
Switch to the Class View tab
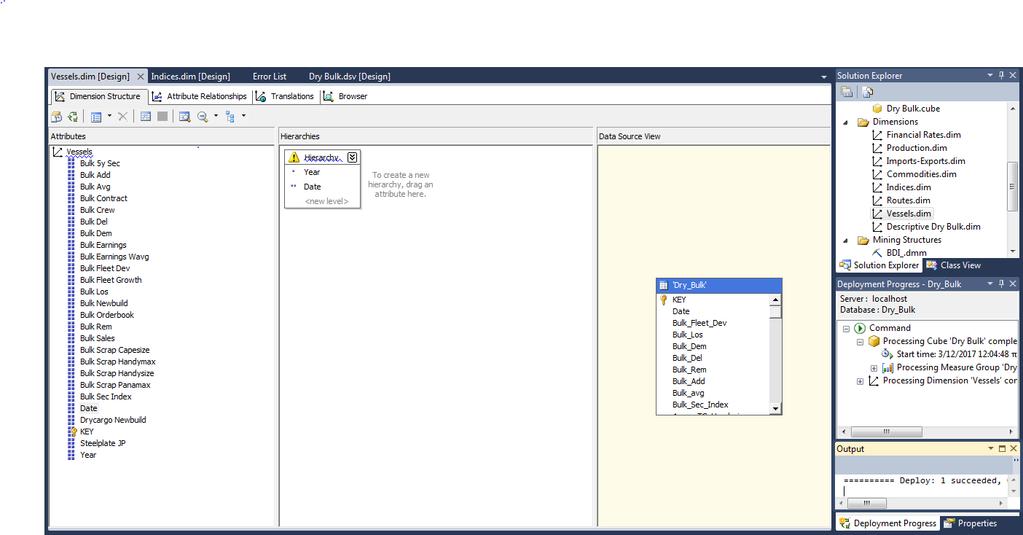click(953, 266)
